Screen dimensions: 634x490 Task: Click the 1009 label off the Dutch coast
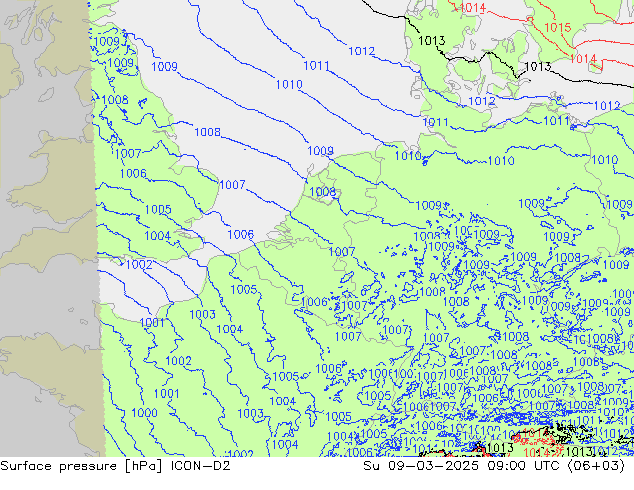(x=320, y=151)
